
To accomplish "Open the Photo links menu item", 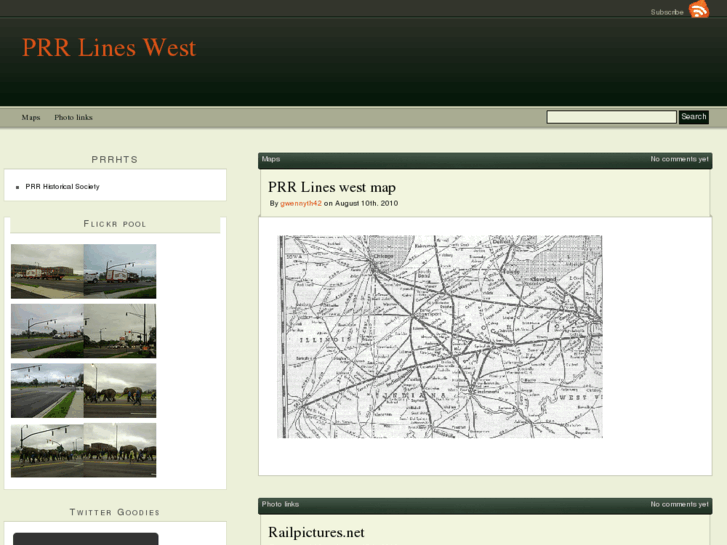I will 73,117.
